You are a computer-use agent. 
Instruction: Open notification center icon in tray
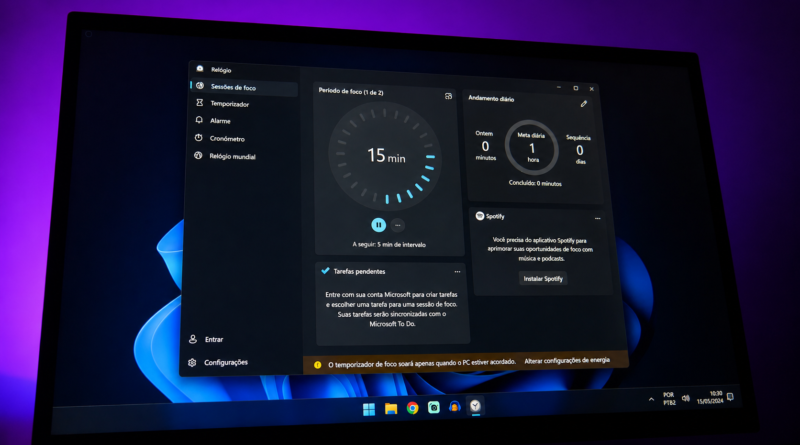point(730,397)
